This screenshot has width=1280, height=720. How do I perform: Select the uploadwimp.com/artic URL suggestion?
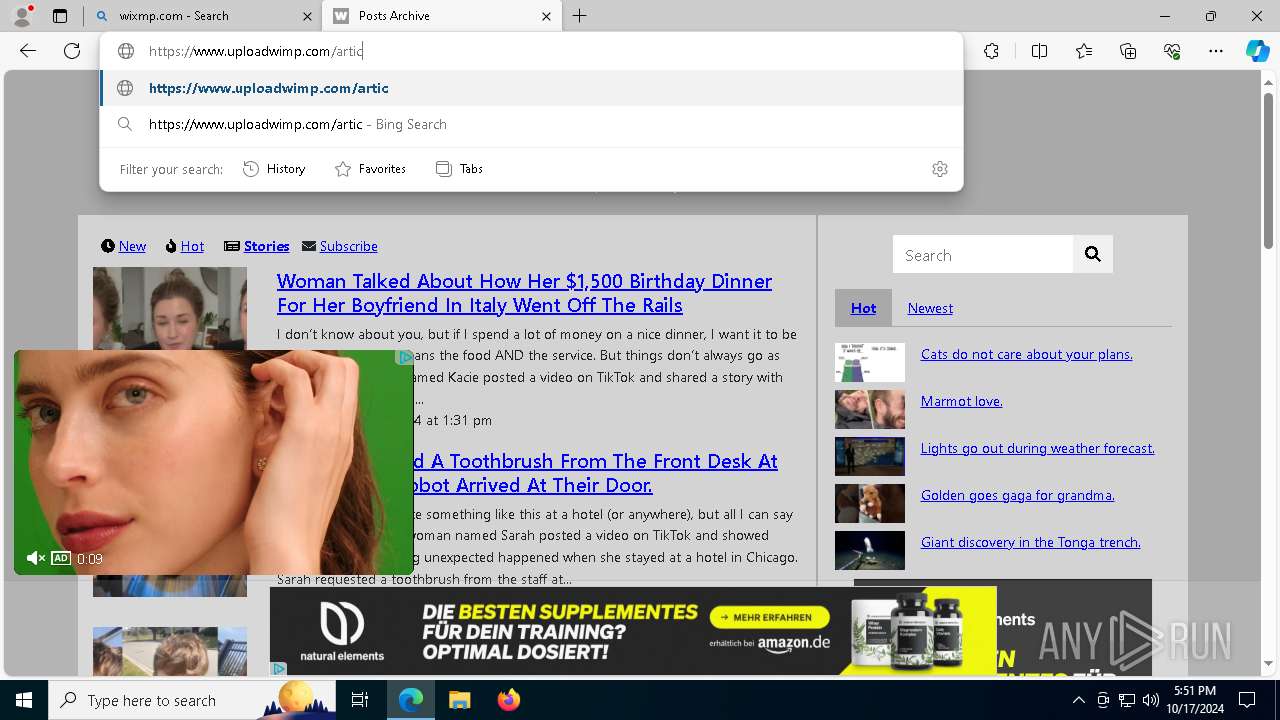532,88
